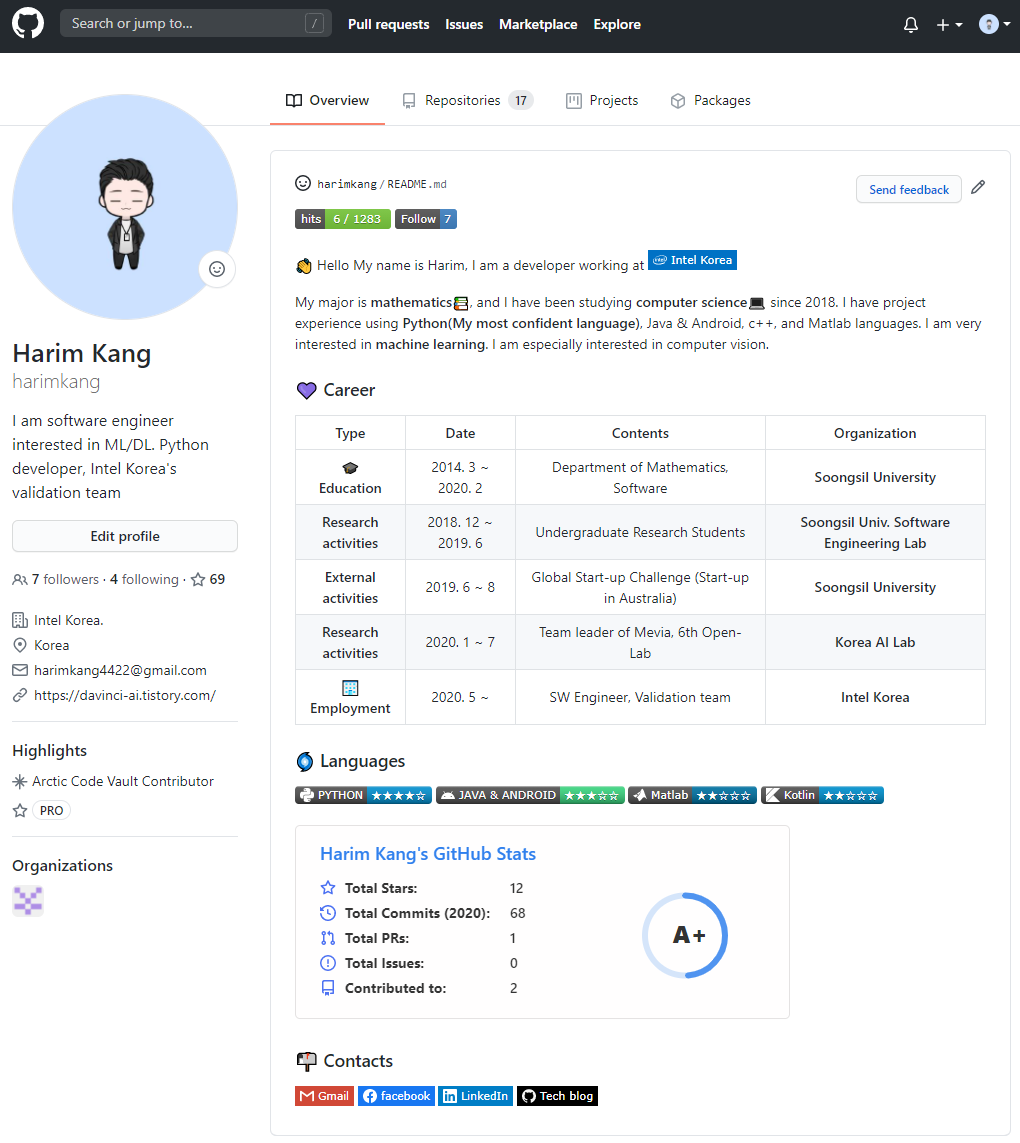Screen dimensions: 1020x1143
Task: Click the Total Commits (2020) row
Action: [423, 913]
